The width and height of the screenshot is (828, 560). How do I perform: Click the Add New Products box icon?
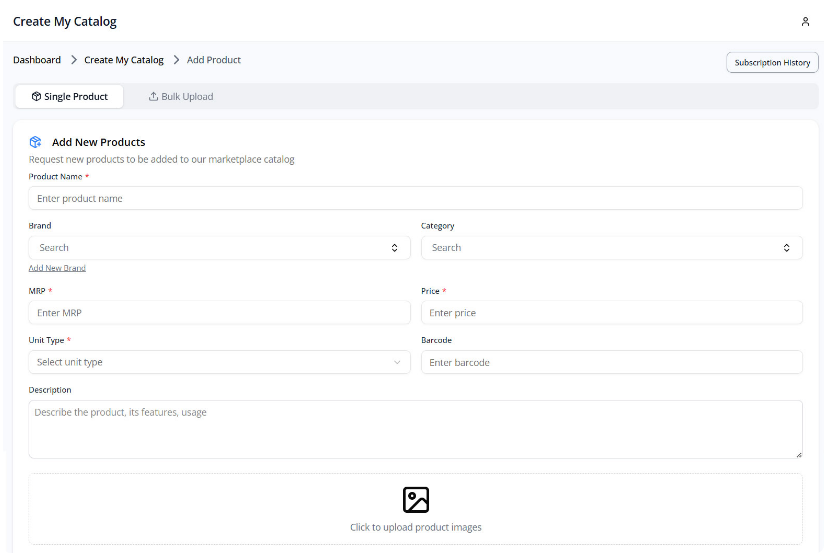36,142
